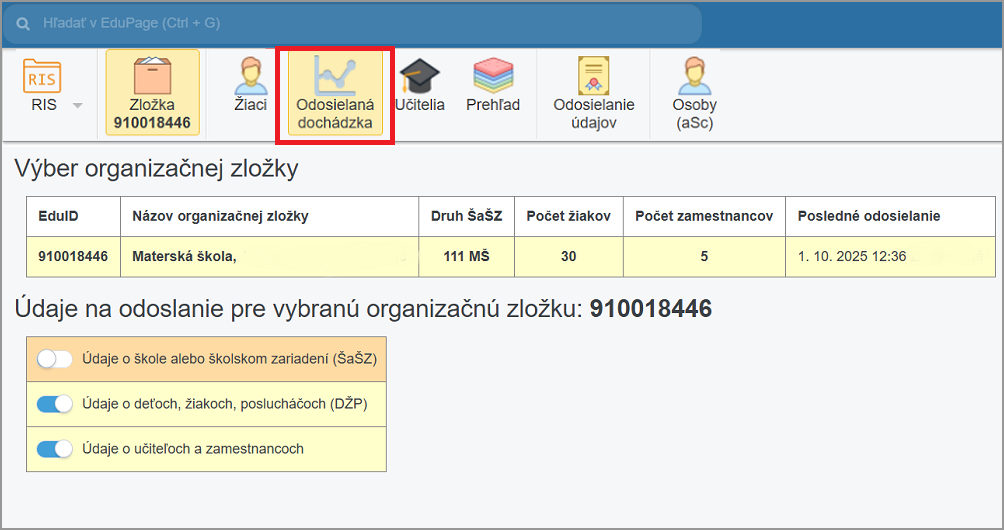The width and height of the screenshot is (1004, 530).
Task: Click the Druh ŠaŠZ column header
Action: pyautogui.click(x=466, y=216)
